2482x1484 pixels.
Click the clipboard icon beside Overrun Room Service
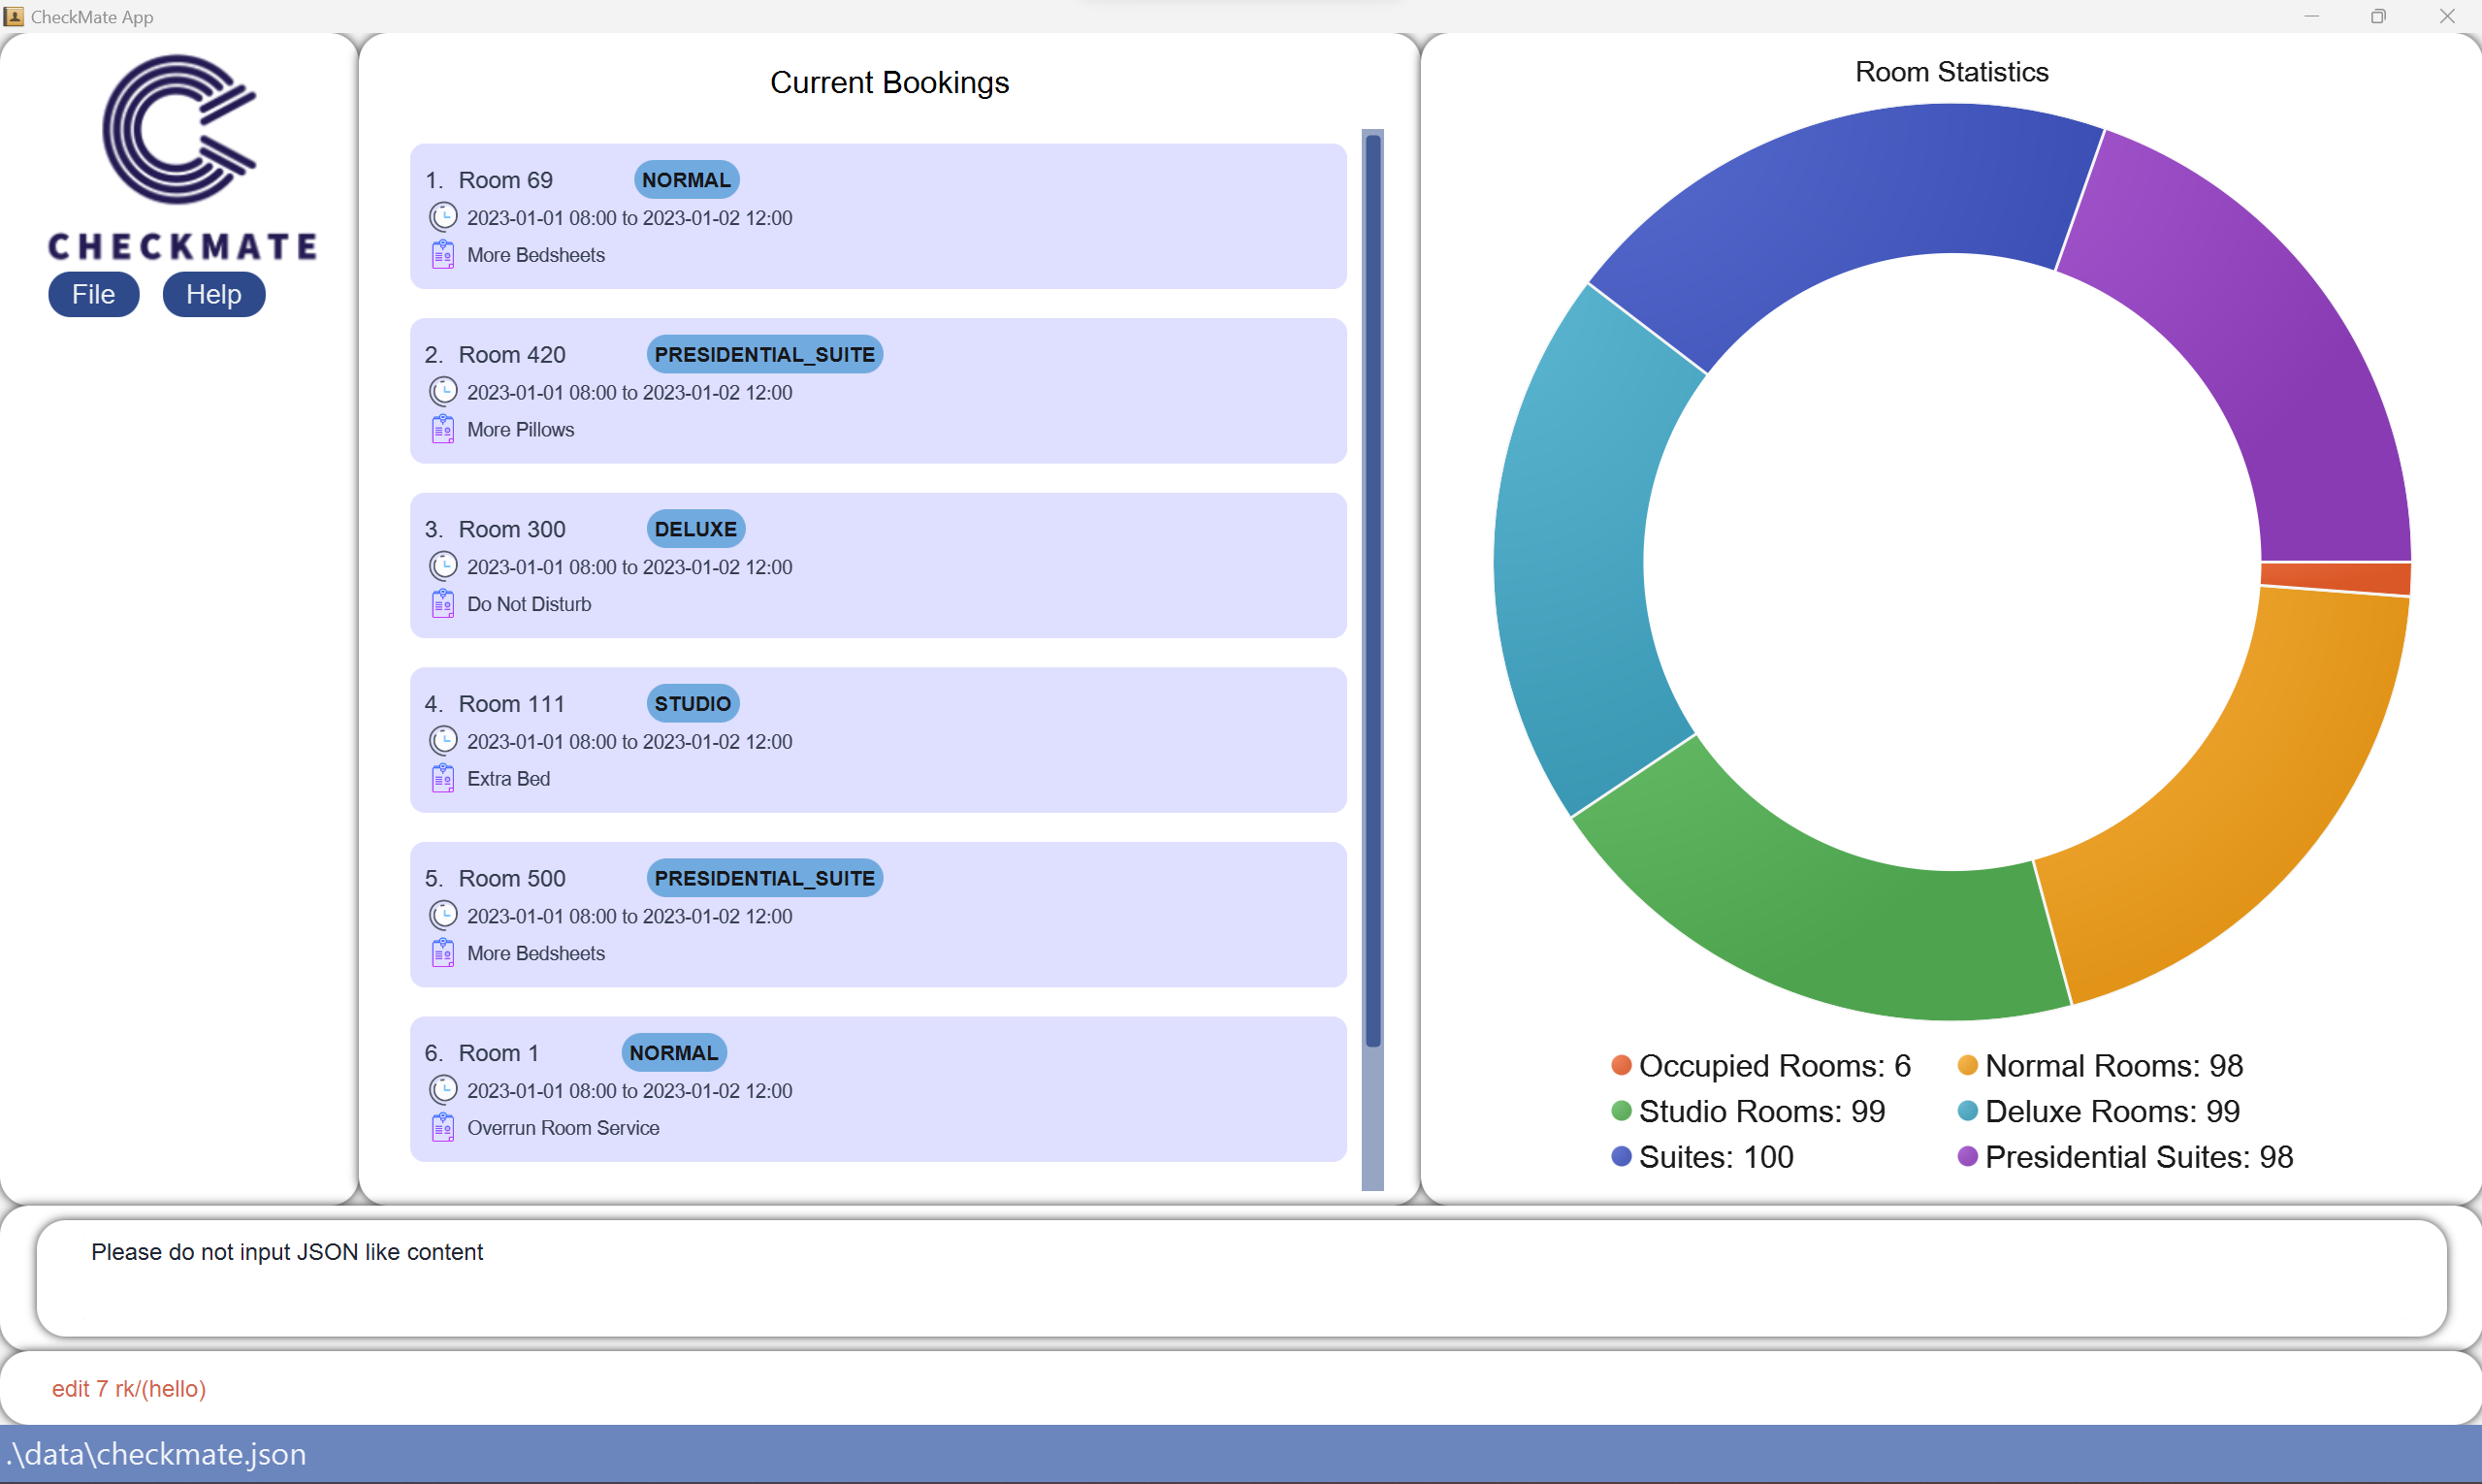click(443, 1128)
